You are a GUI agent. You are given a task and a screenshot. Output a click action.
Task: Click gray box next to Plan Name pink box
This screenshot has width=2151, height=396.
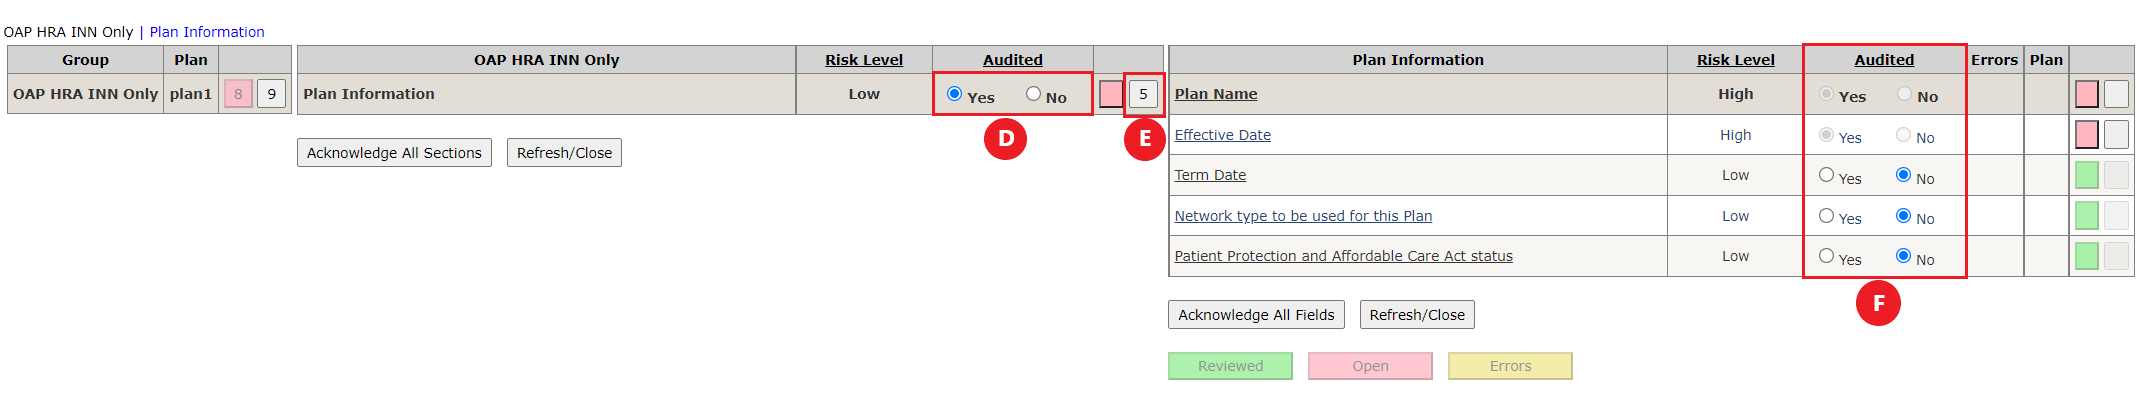click(x=2116, y=94)
